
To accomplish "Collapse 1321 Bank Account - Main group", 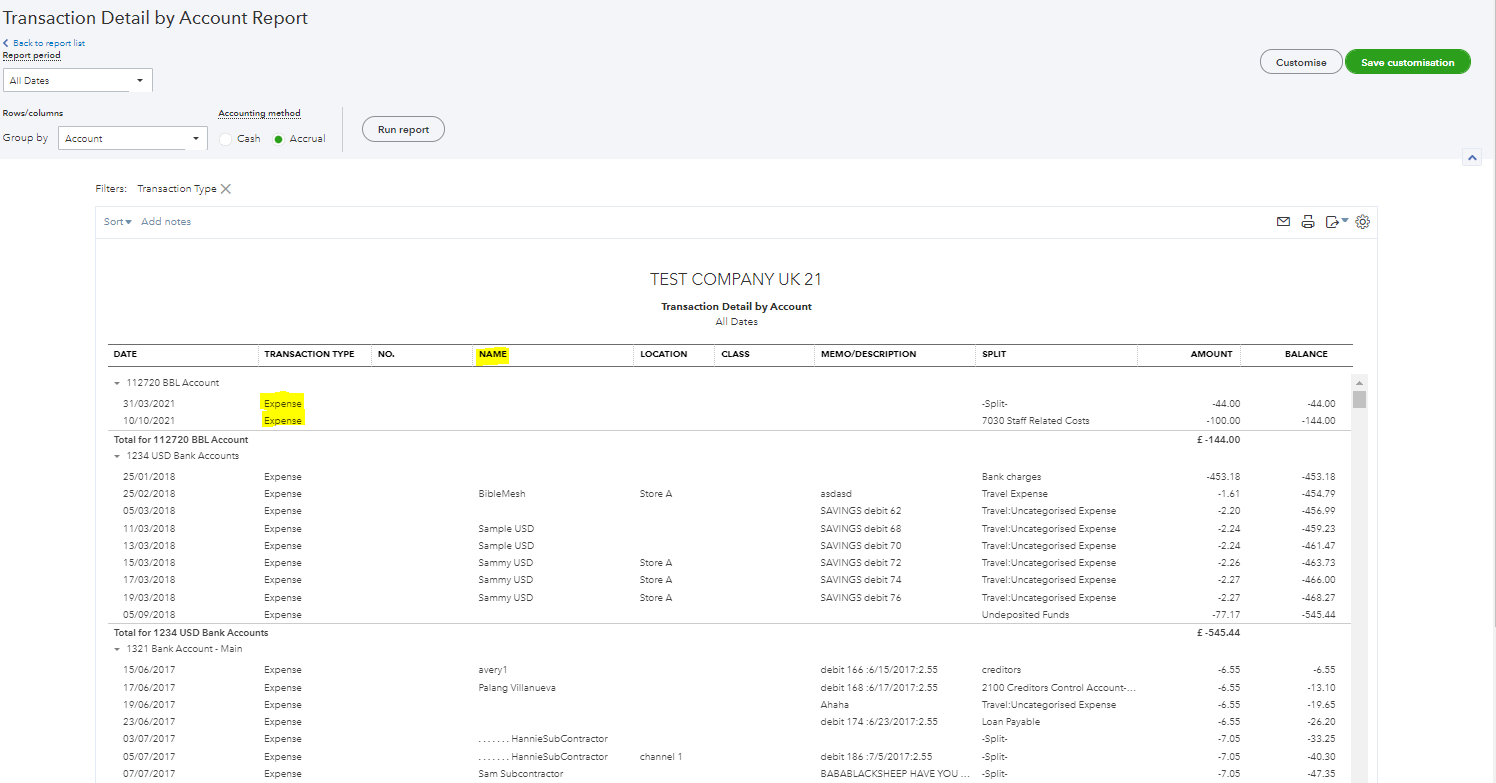I will tap(117, 649).
